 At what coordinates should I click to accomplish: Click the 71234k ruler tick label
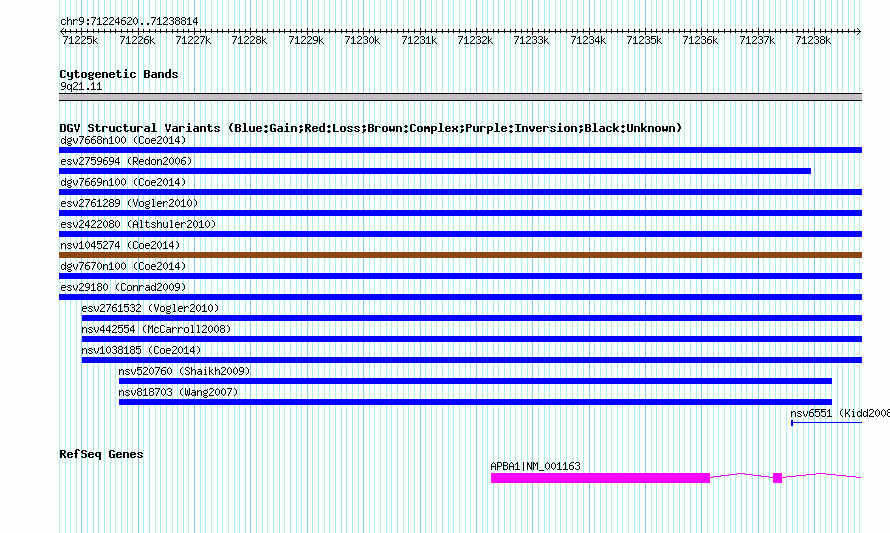coord(588,40)
